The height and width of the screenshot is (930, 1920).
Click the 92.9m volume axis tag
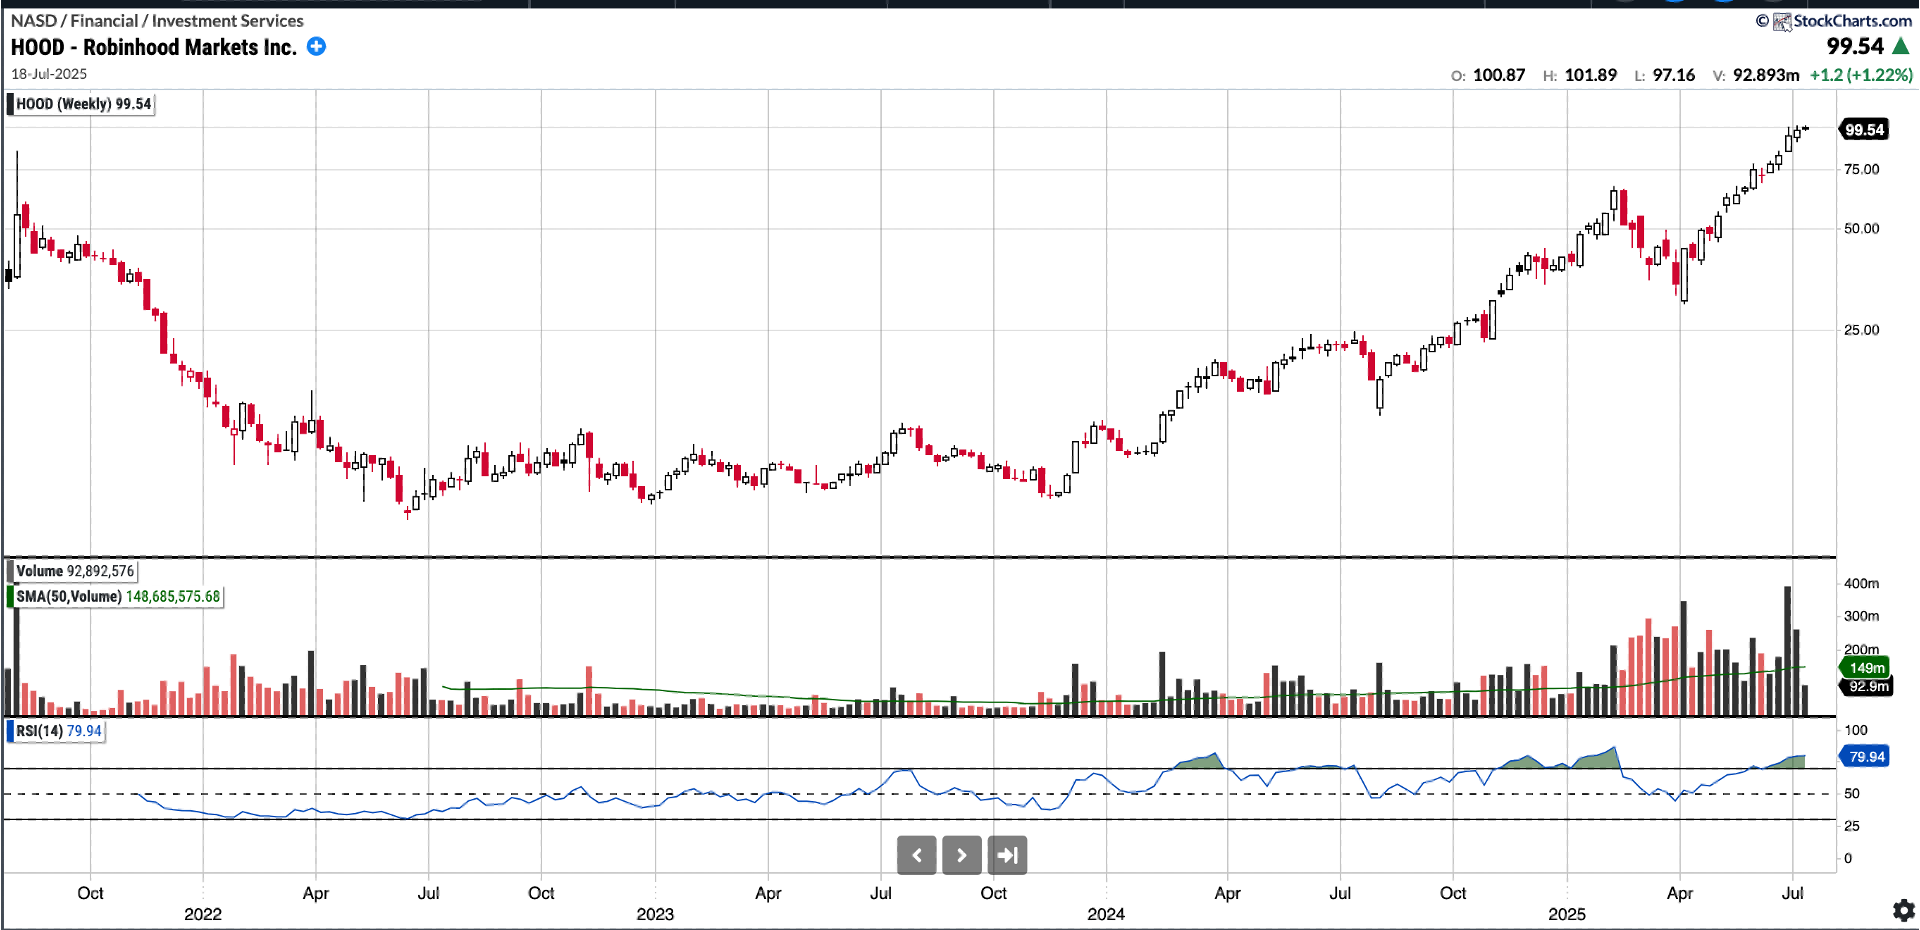(x=1866, y=687)
